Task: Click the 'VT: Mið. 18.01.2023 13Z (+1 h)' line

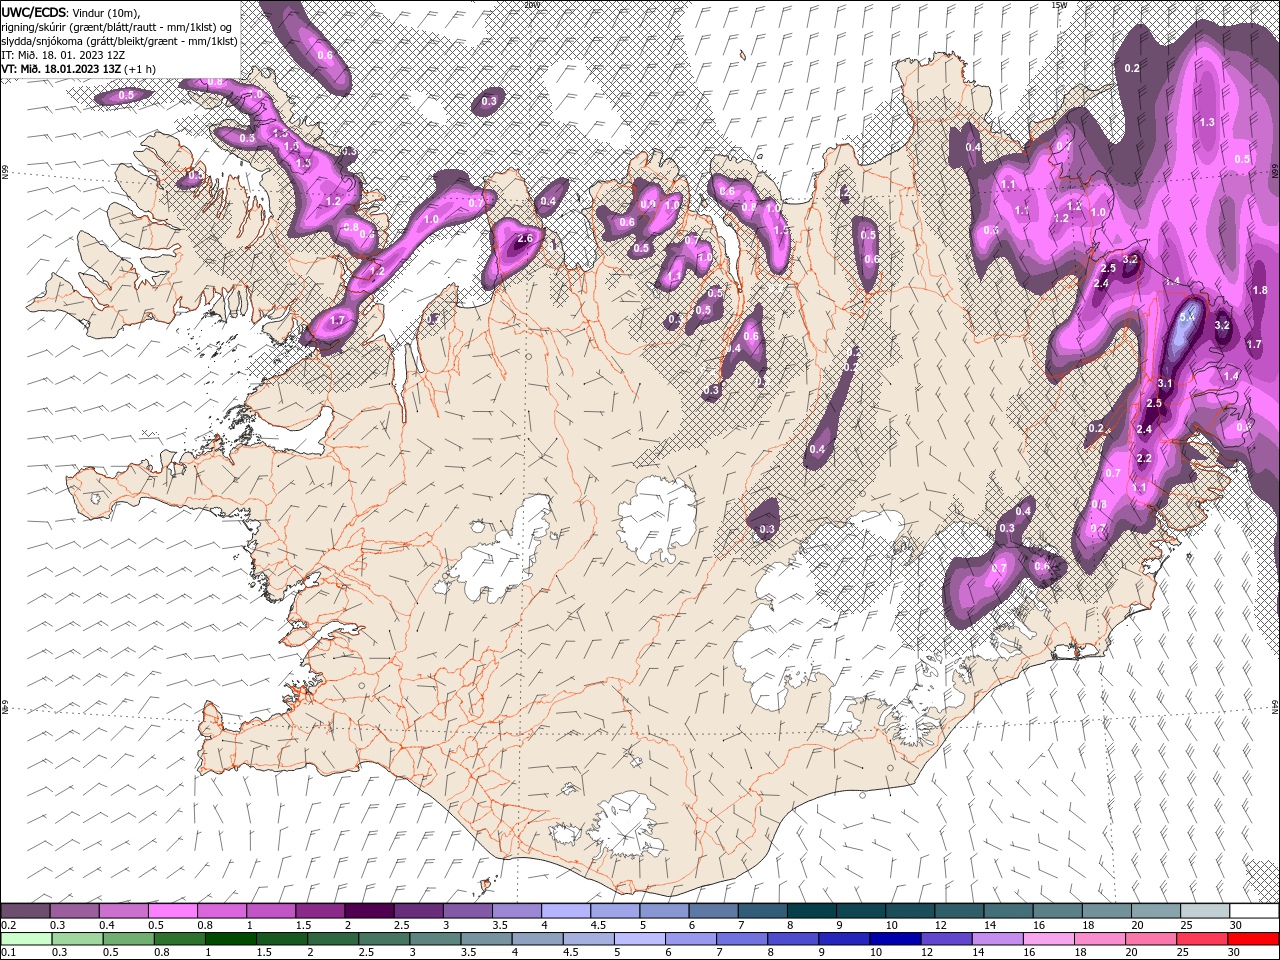Action: point(78,68)
